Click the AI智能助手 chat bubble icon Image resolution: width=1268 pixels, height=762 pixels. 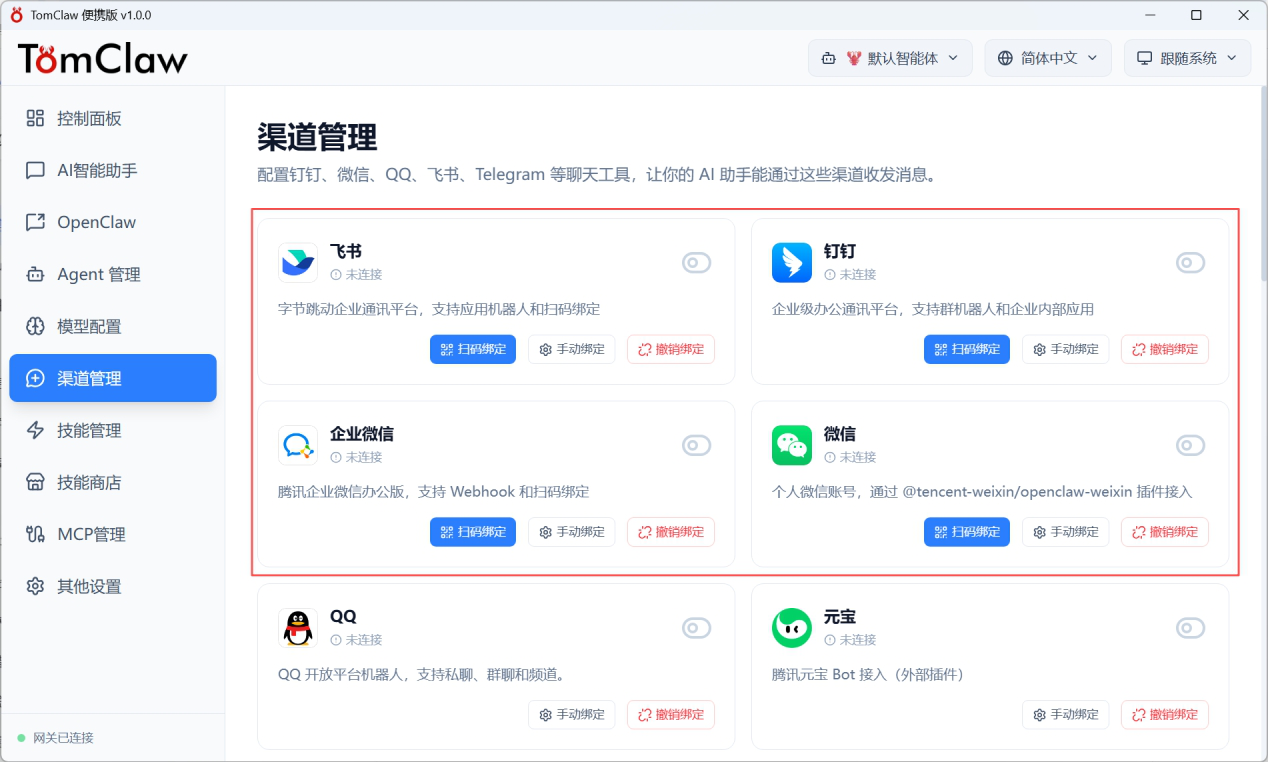[x=35, y=170]
